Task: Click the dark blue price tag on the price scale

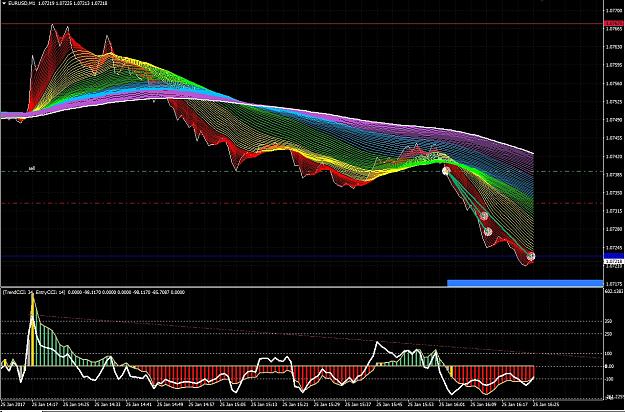Action: coord(614,256)
